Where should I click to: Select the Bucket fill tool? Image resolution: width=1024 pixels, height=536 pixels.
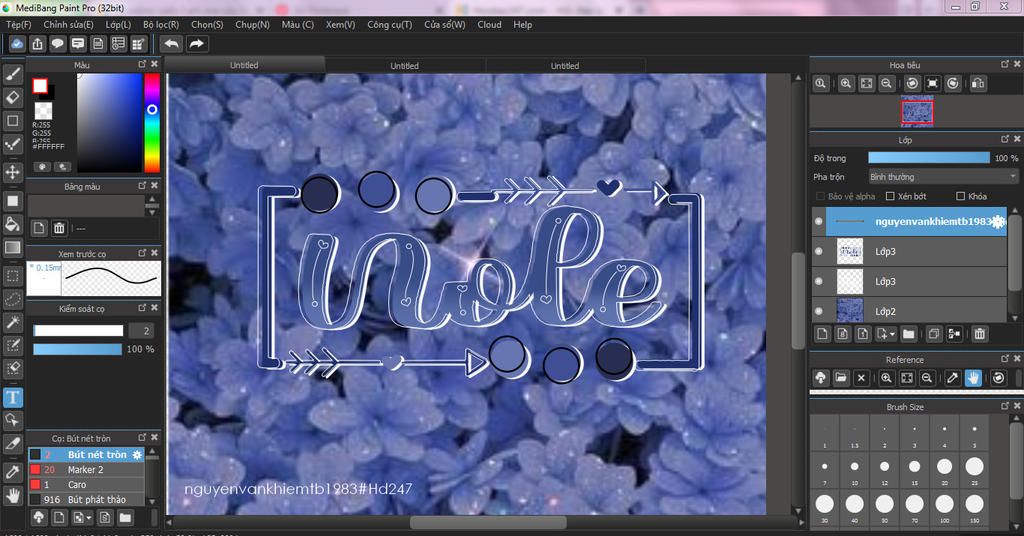(13, 223)
